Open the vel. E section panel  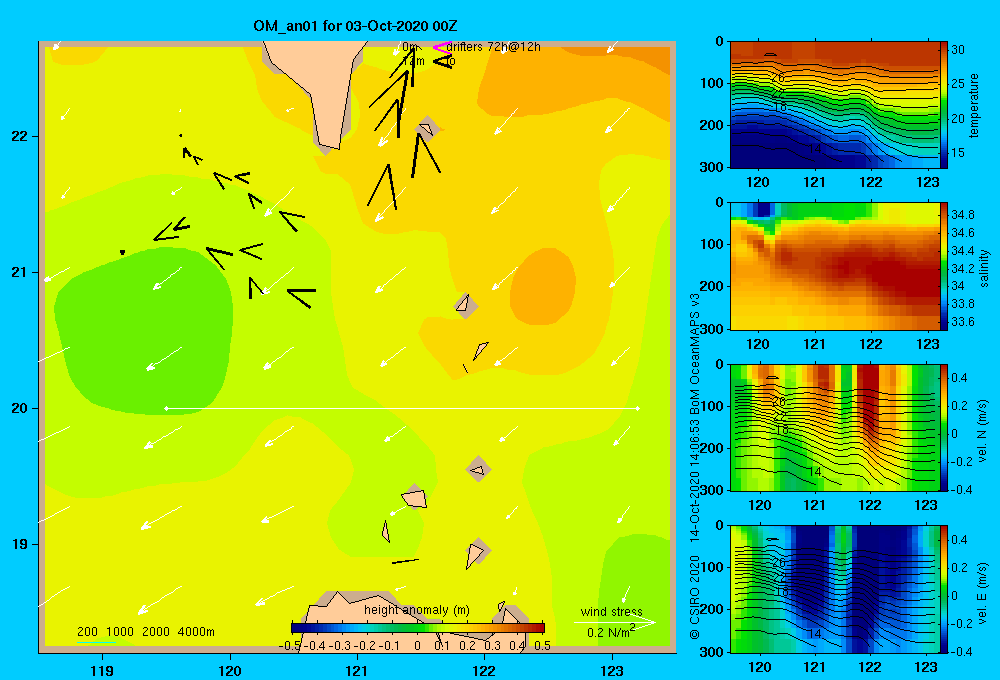835,589
